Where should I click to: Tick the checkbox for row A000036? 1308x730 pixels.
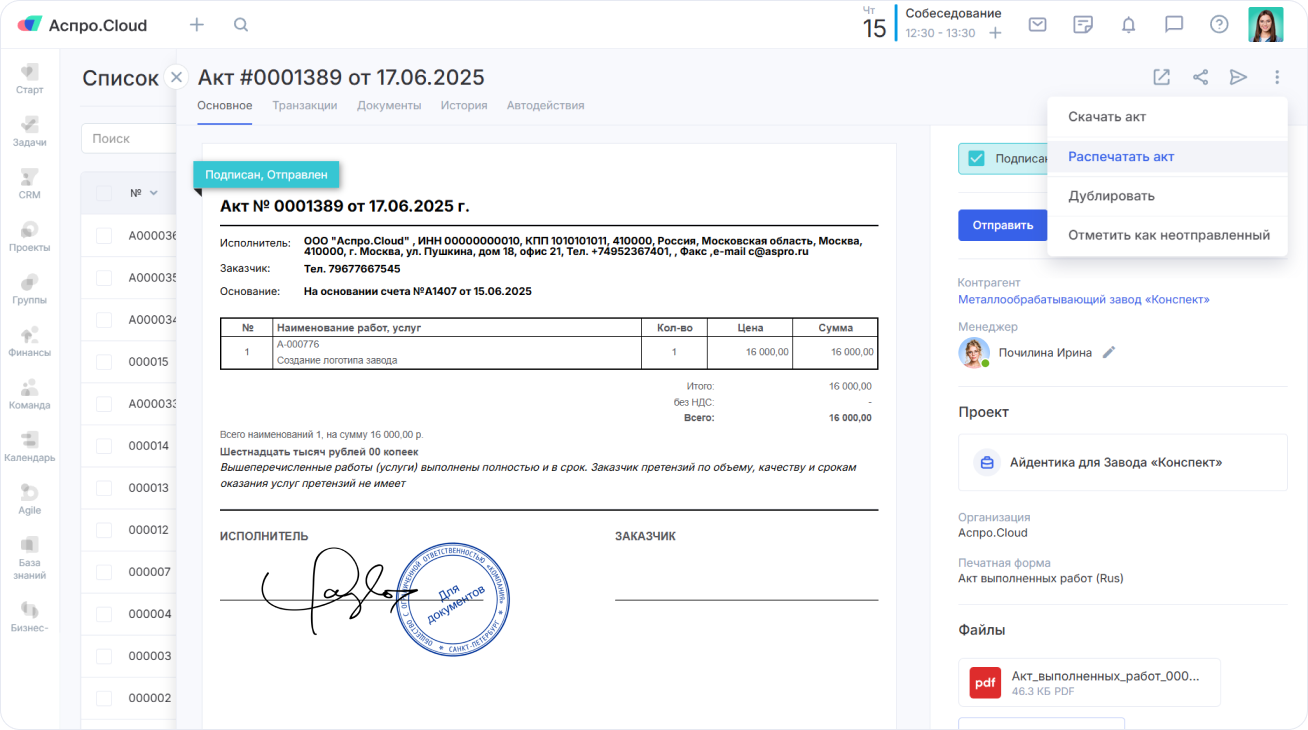104,236
